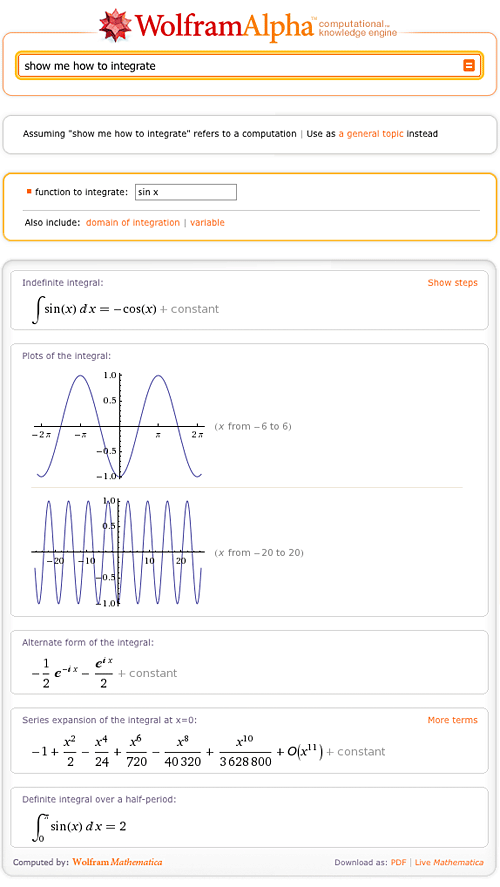Download results as PDF
This screenshot has height=887, width=500.
[x=398, y=863]
